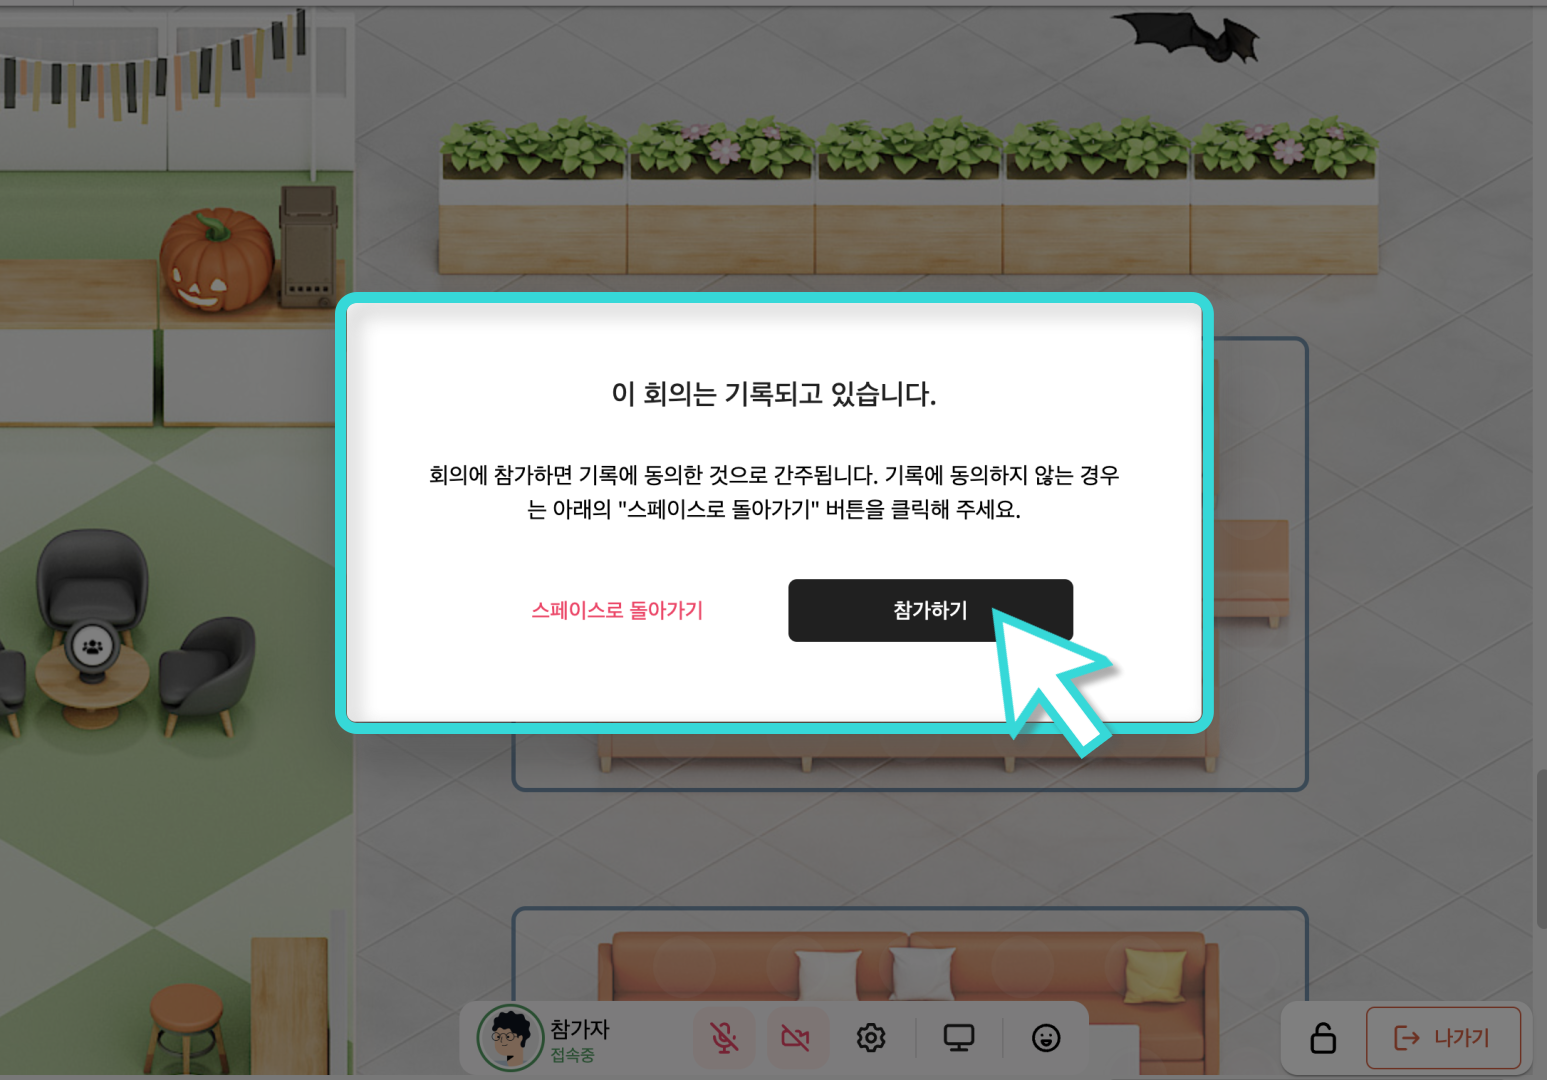The height and width of the screenshot is (1080, 1547).
Task: Click the wooden stool in the corner
Action: pos(186,1025)
